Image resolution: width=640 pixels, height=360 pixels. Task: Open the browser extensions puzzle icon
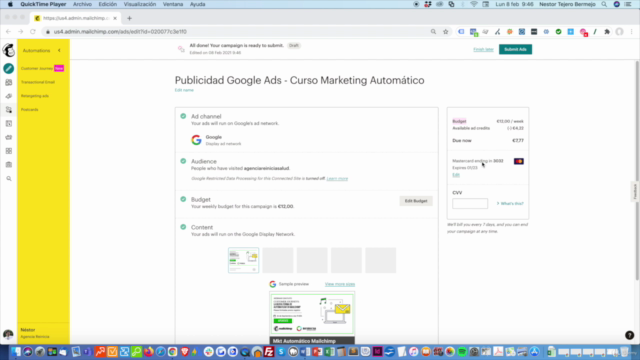coord(607,31)
